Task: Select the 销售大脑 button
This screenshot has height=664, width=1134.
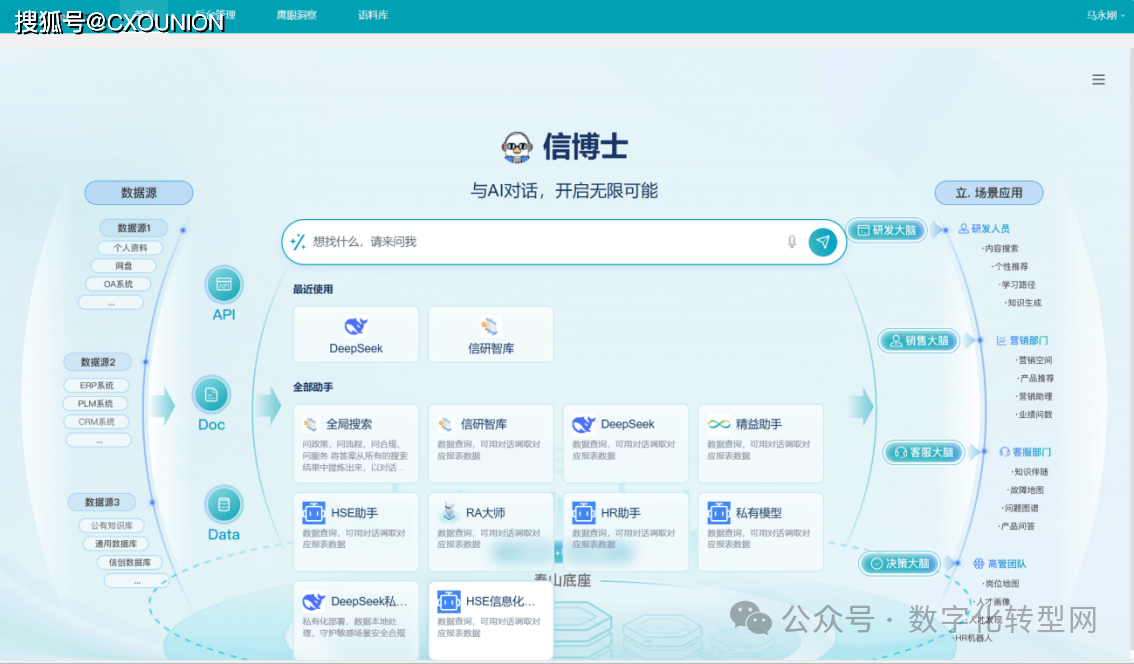Action: tap(918, 341)
